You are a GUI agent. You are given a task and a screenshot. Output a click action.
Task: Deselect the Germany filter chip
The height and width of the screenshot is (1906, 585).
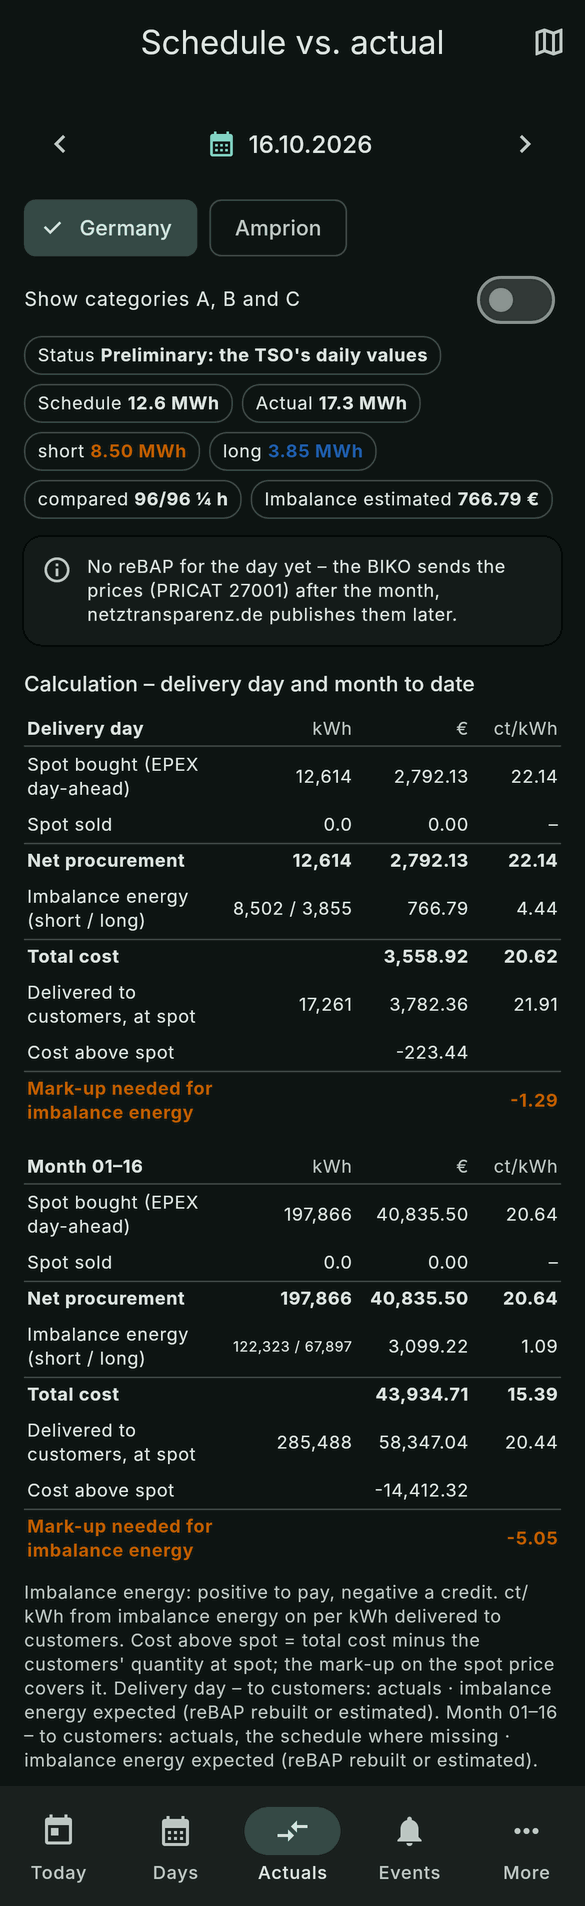(x=110, y=228)
